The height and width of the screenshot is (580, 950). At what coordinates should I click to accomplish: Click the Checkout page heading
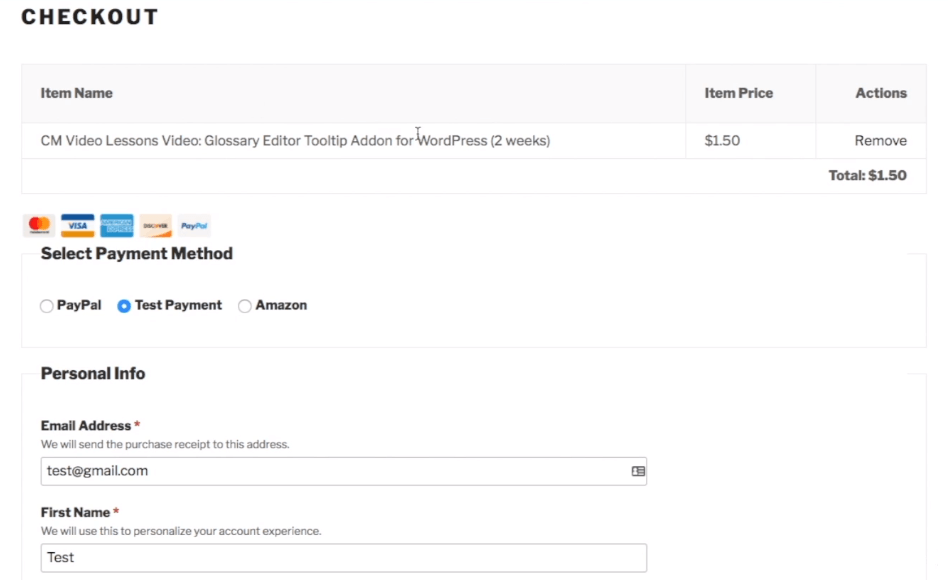[x=90, y=17]
